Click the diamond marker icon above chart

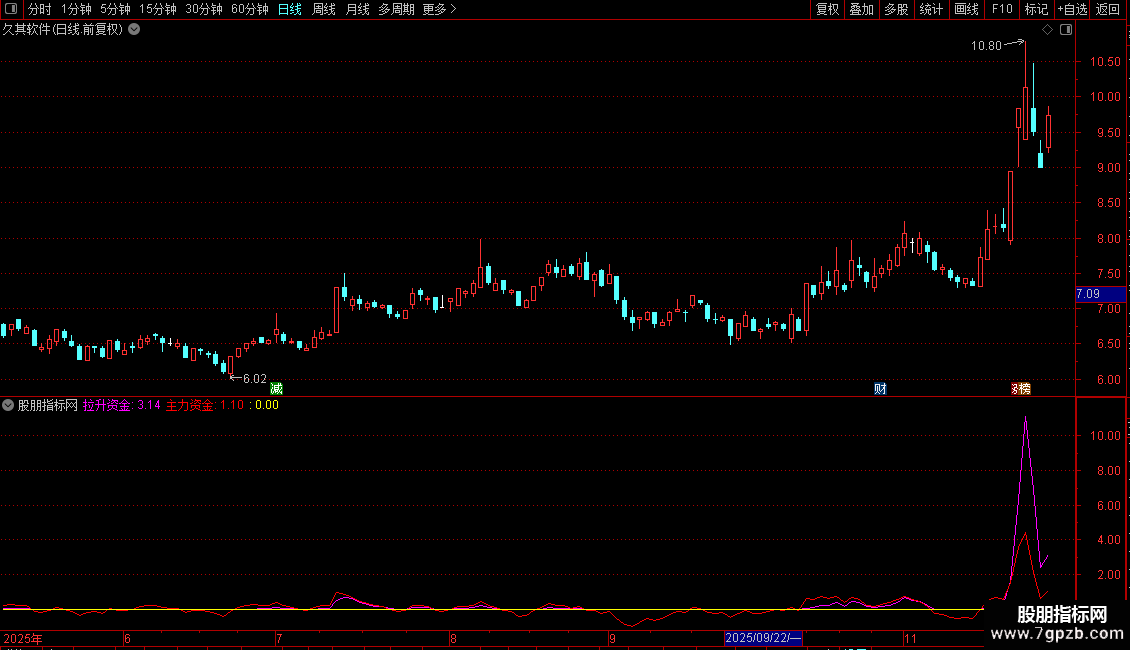tap(1047, 30)
